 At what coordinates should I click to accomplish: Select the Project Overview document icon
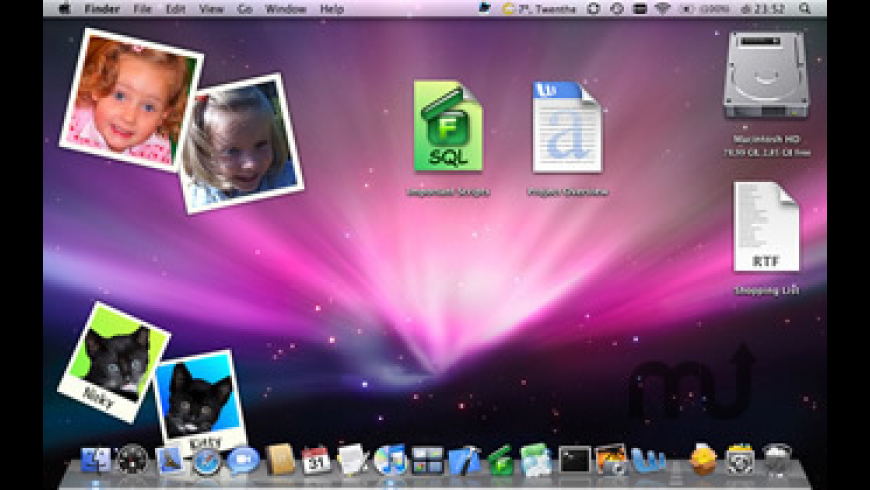click(x=567, y=127)
